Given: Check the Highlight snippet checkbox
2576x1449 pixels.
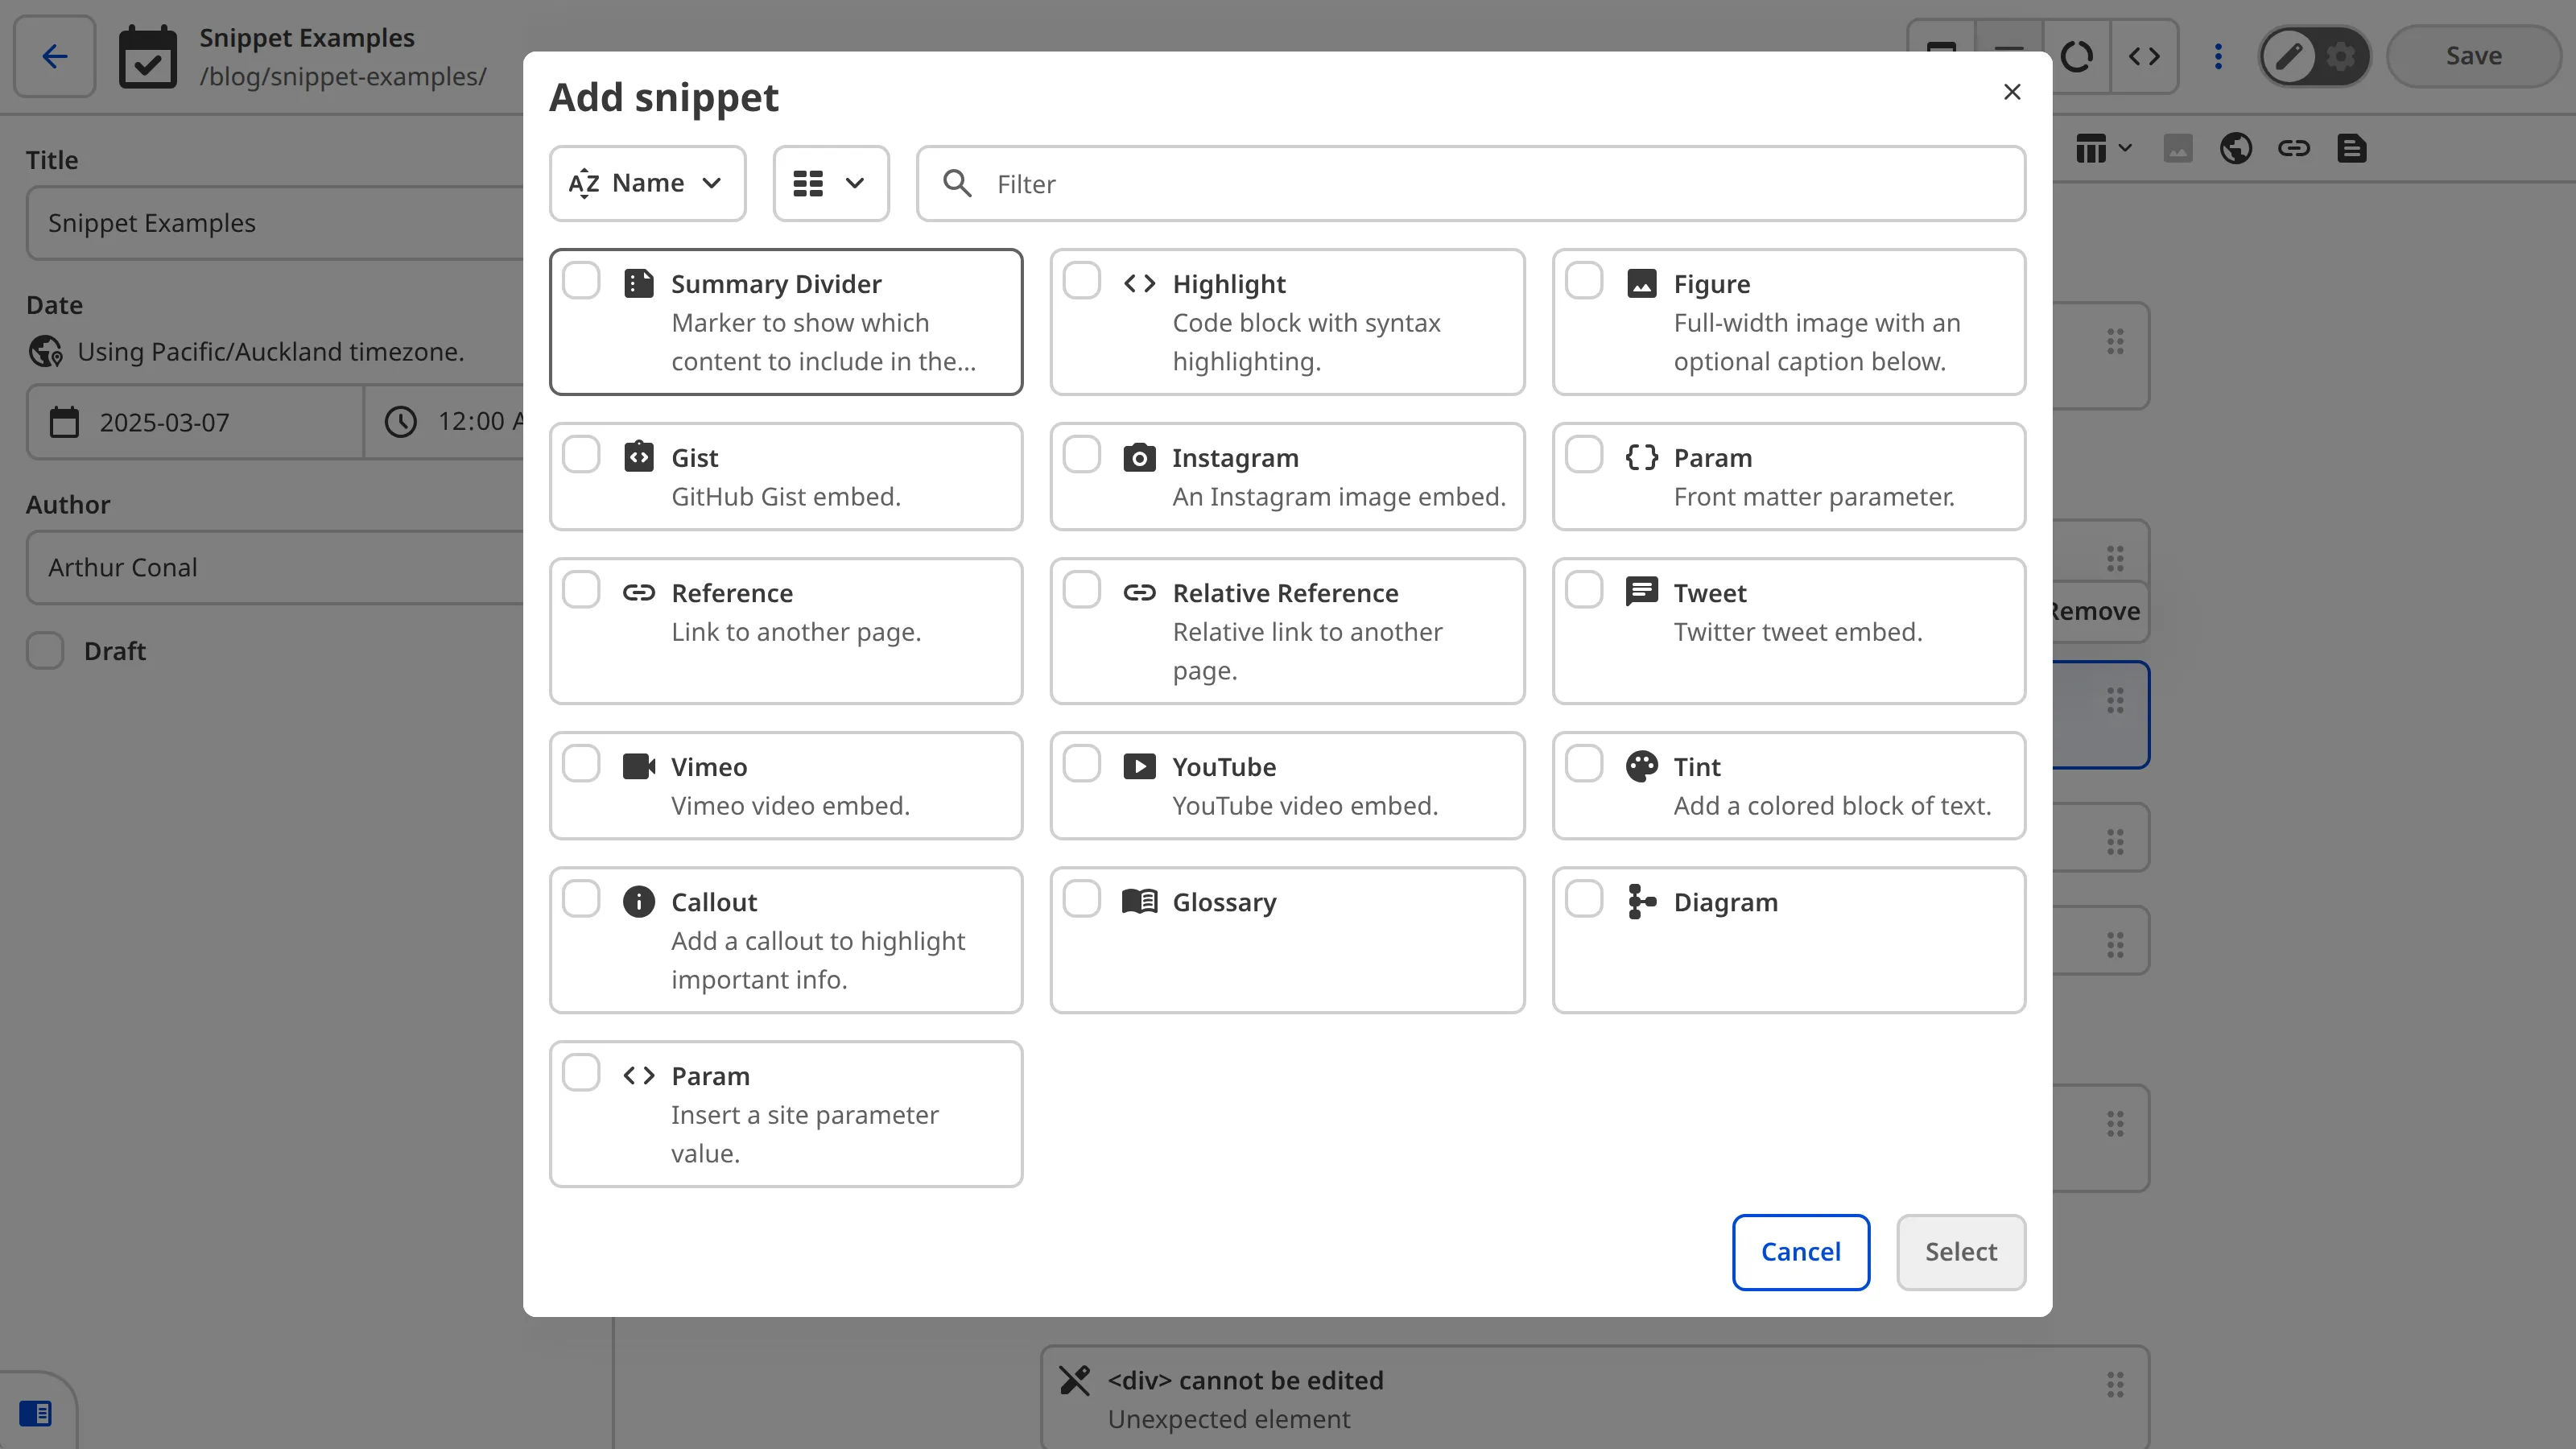Looking at the screenshot, I should coord(1082,281).
